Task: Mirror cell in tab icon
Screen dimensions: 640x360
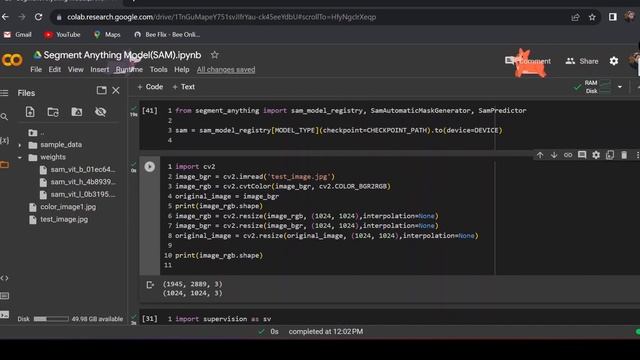Action: coord(610,155)
